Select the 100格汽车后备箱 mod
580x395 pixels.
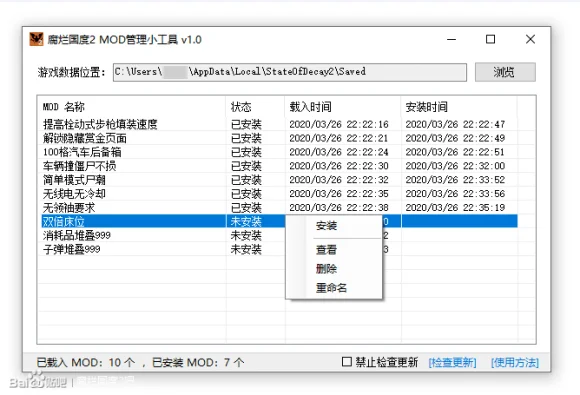click(x=82, y=152)
